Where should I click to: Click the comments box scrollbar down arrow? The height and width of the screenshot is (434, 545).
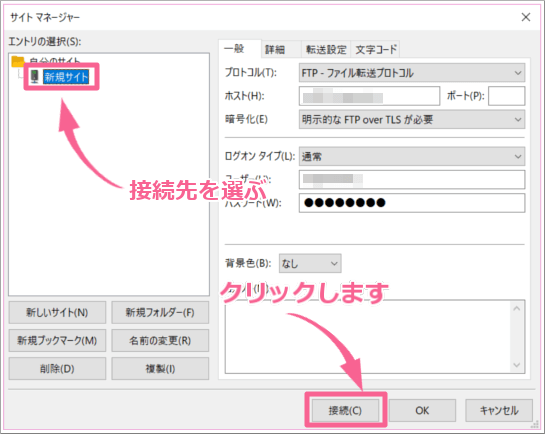pyautogui.click(x=517, y=365)
